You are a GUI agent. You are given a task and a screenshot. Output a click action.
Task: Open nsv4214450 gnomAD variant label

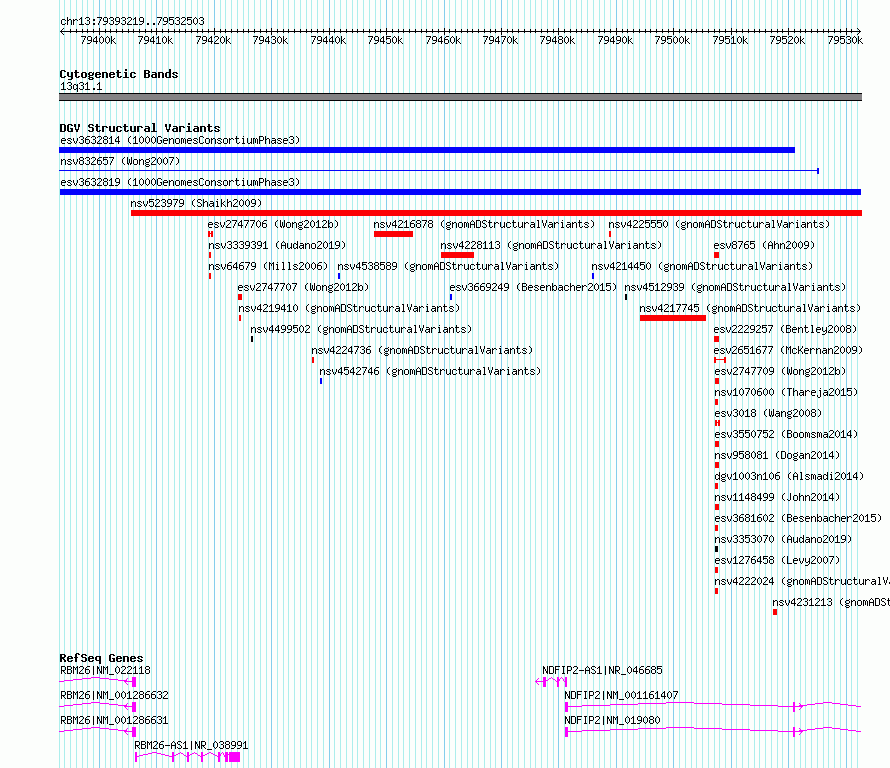point(702,266)
